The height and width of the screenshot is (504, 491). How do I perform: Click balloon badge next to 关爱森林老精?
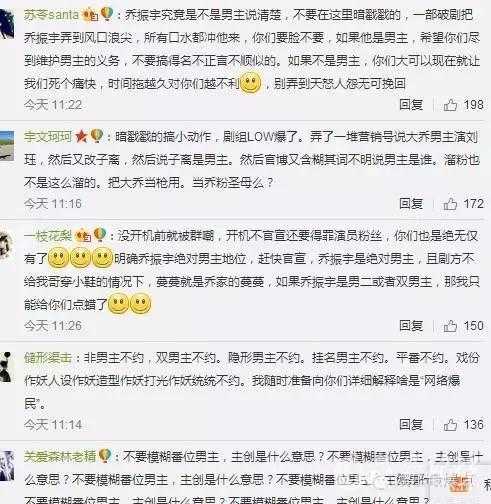104,455
